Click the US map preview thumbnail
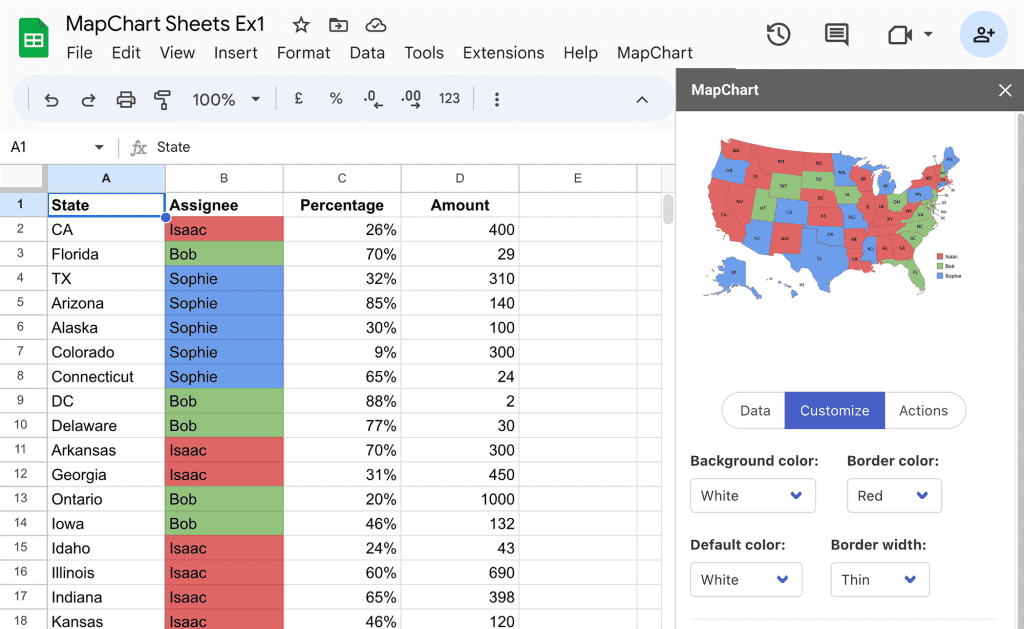 coord(834,218)
